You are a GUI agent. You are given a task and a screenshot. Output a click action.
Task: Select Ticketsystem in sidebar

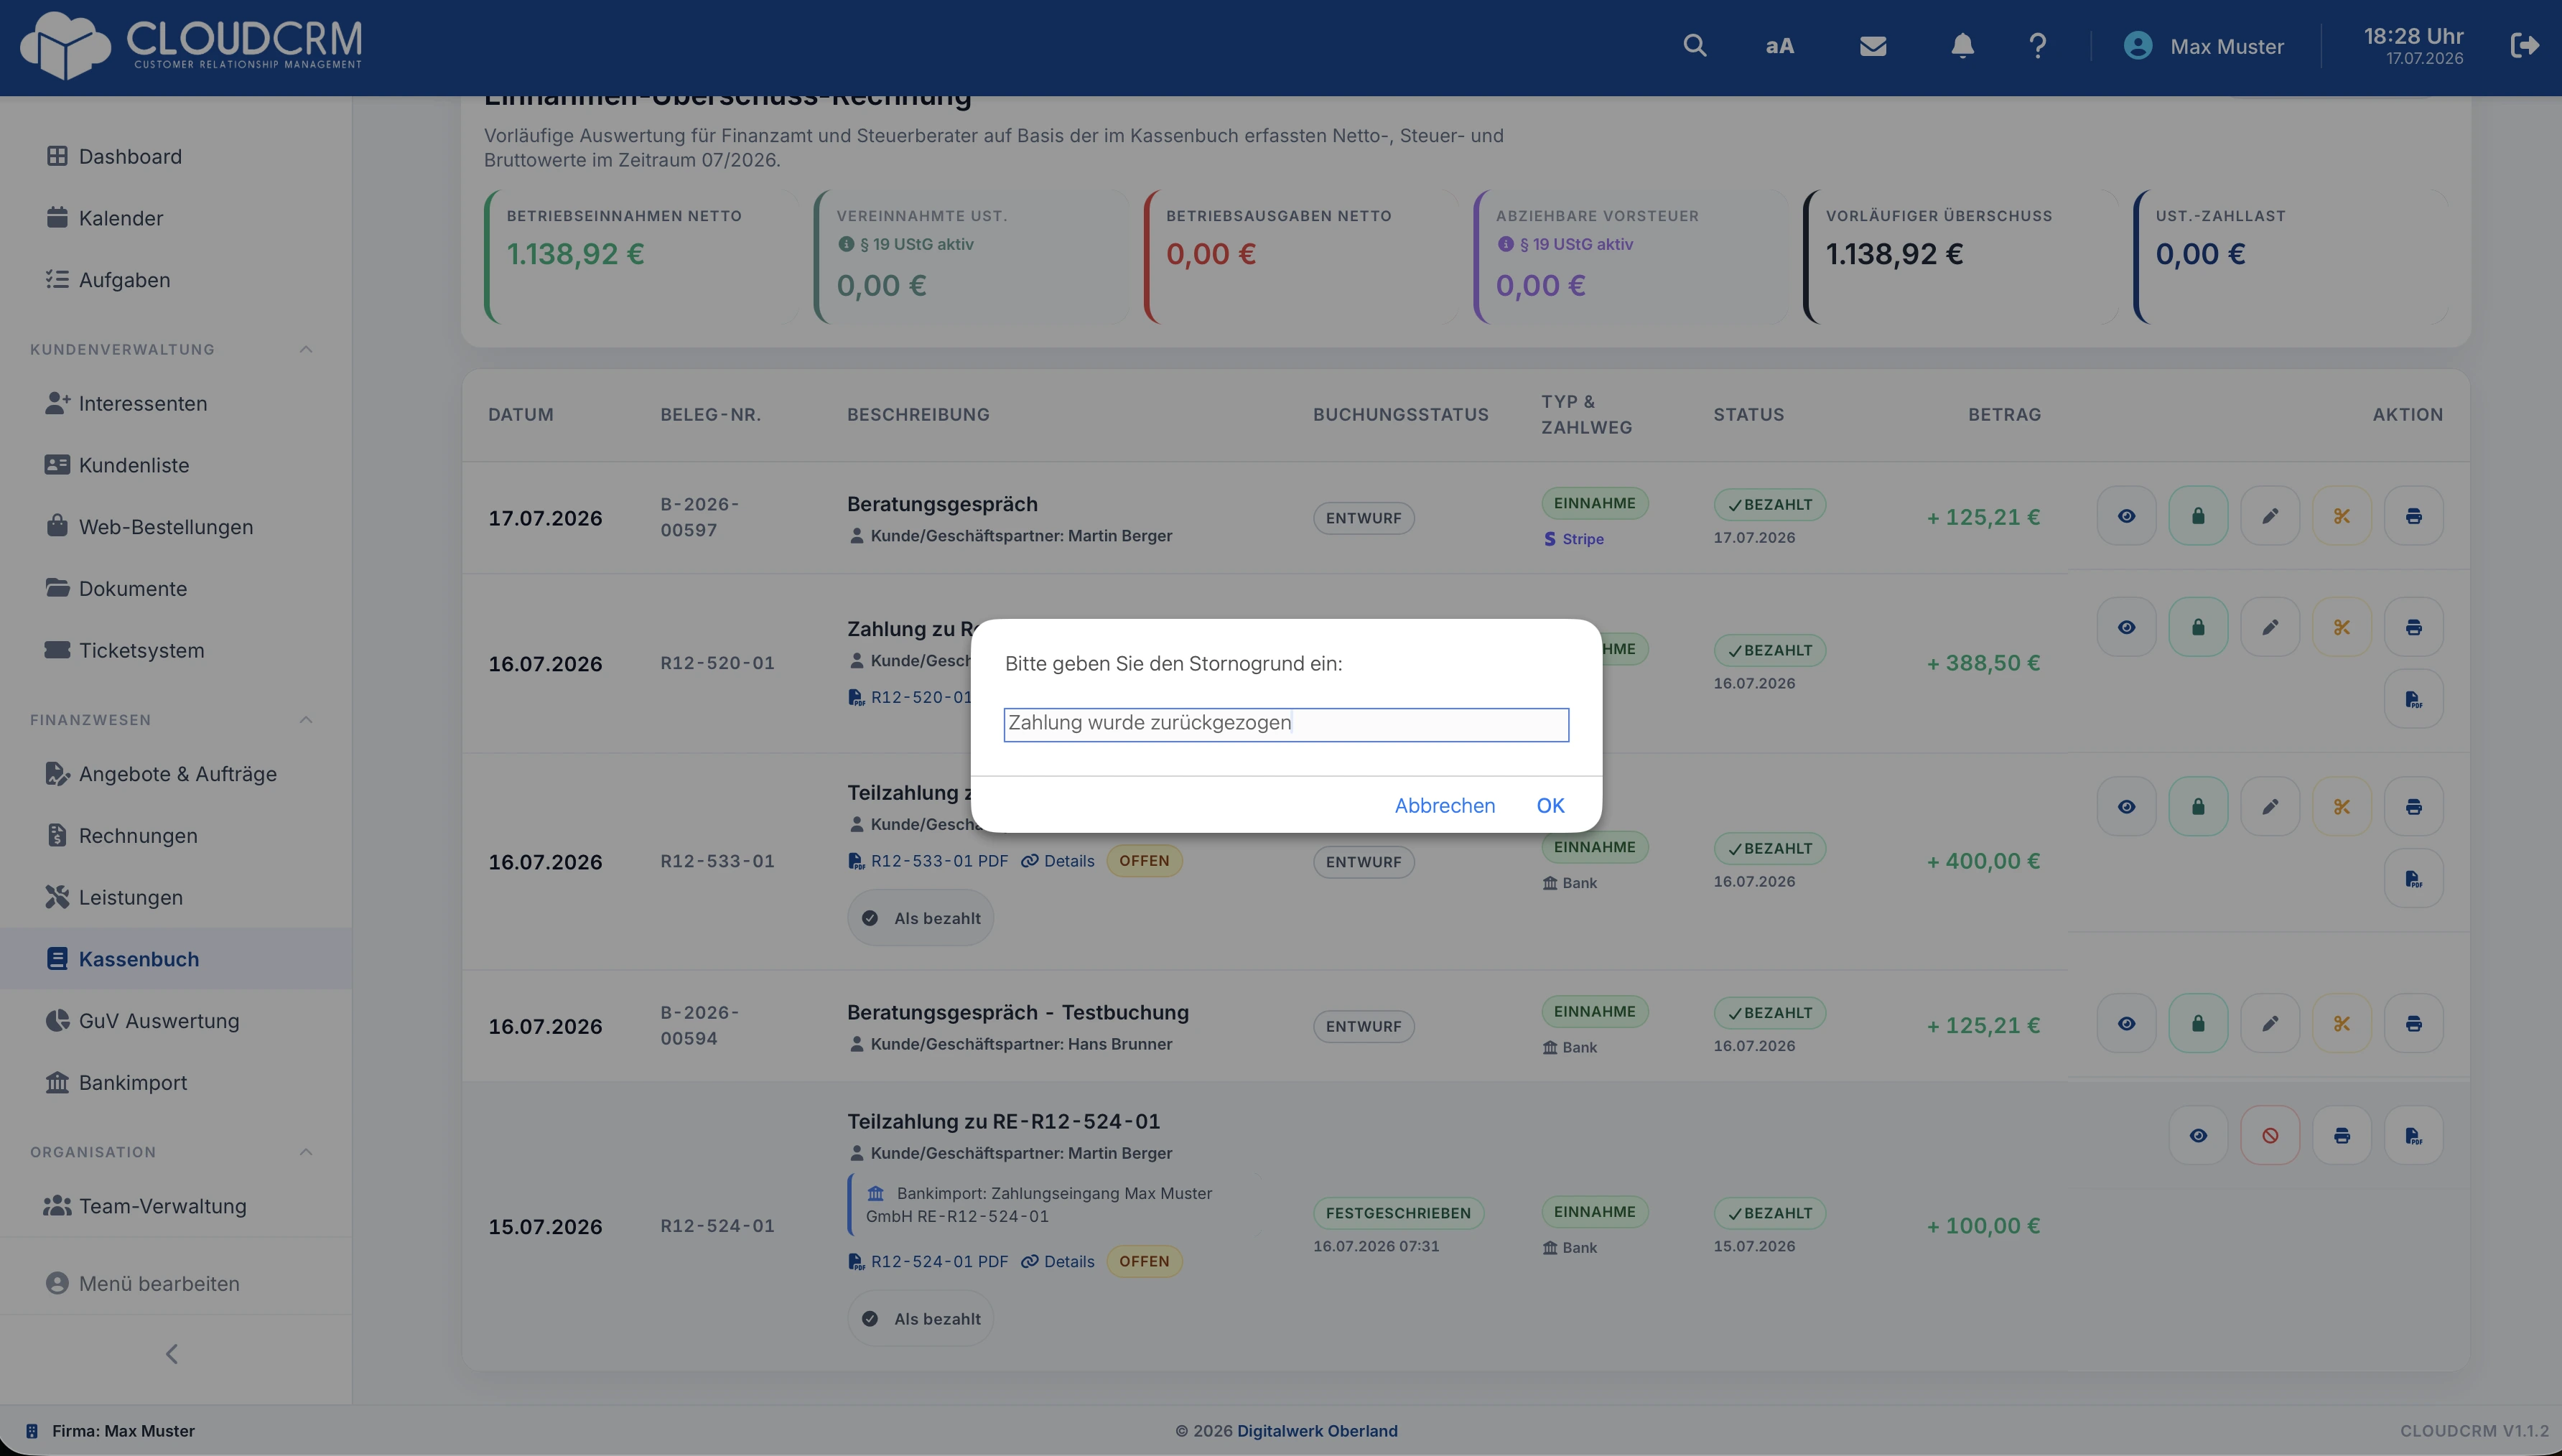pos(175,651)
